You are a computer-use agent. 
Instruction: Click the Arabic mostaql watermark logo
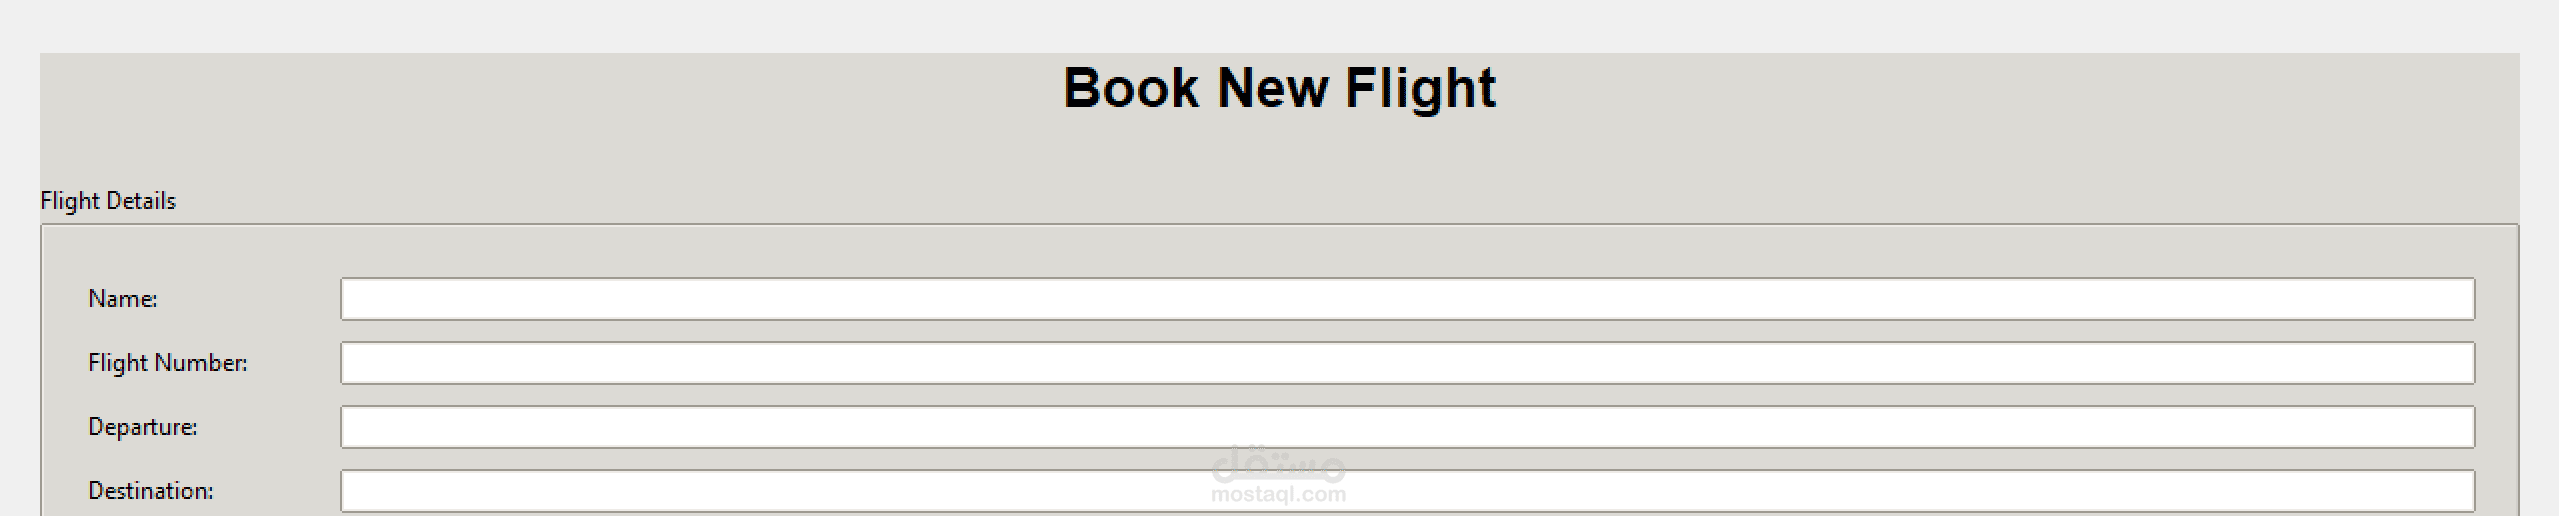[x=1279, y=464]
